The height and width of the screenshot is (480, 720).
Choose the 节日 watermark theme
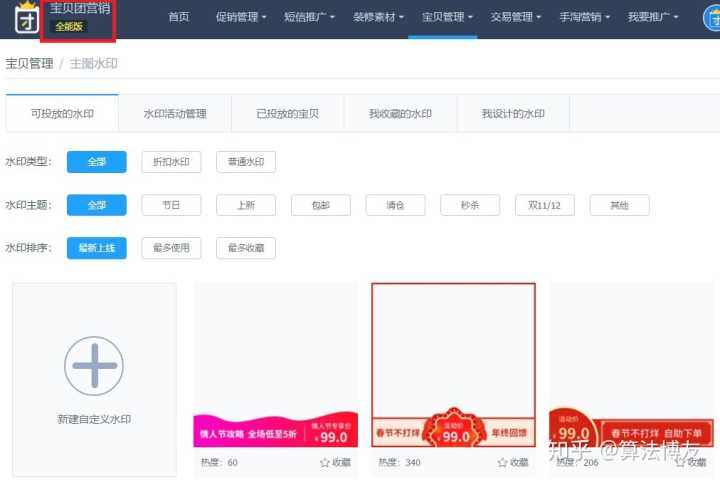coord(171,205)
